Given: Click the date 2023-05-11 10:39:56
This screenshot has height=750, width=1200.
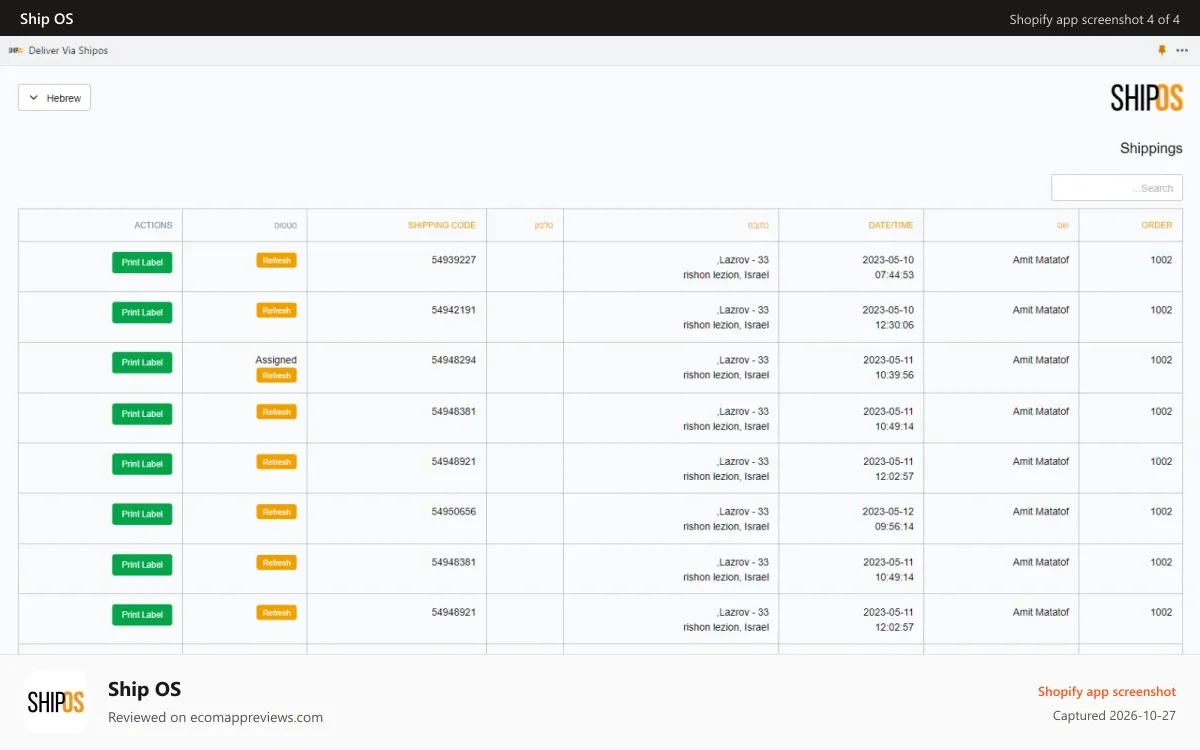Looking at the screenshot, I should coord(888,367).
